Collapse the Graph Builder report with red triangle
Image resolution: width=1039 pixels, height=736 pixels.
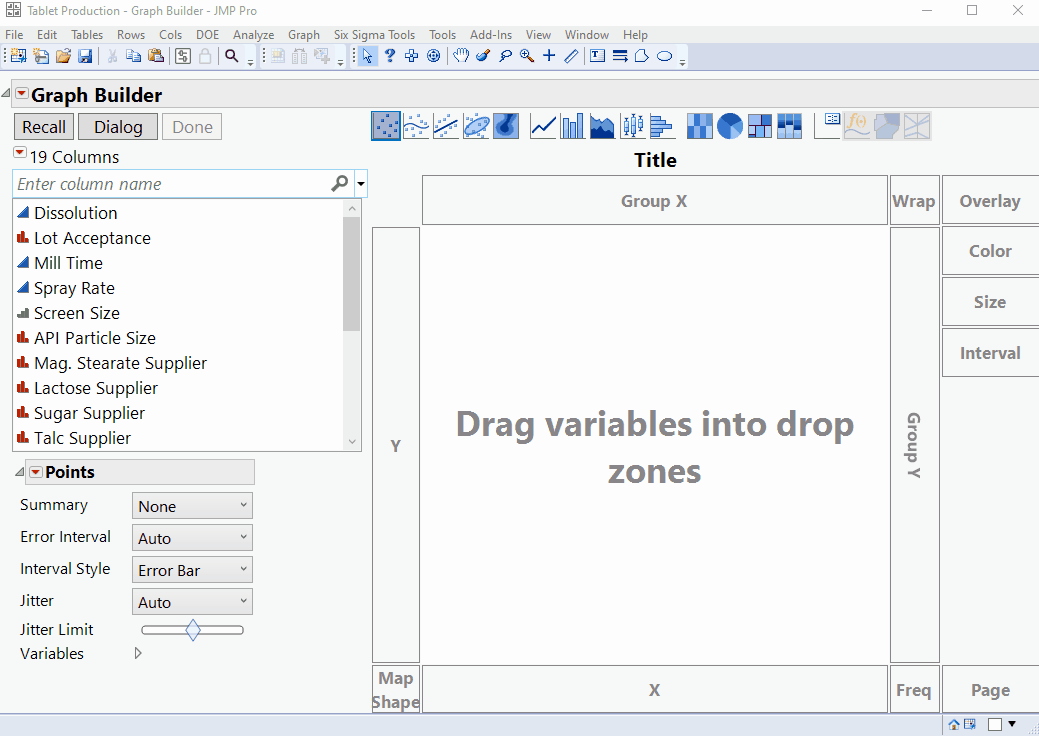tap(21, 91)
